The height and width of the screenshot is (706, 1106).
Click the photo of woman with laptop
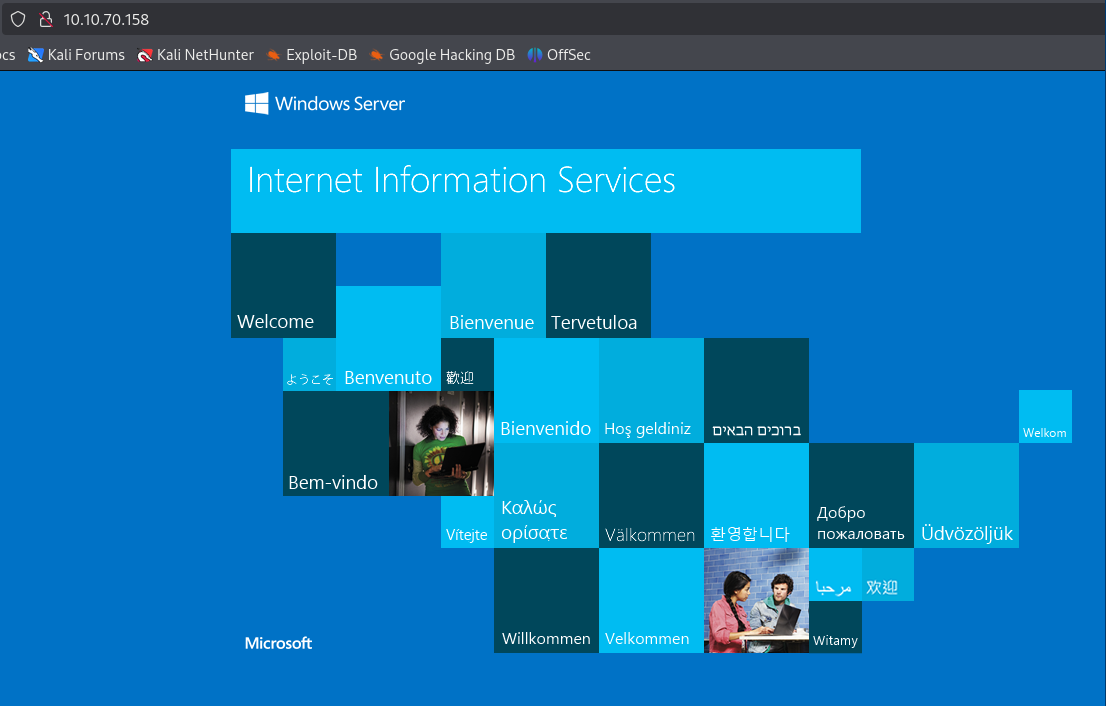point(441,443)
